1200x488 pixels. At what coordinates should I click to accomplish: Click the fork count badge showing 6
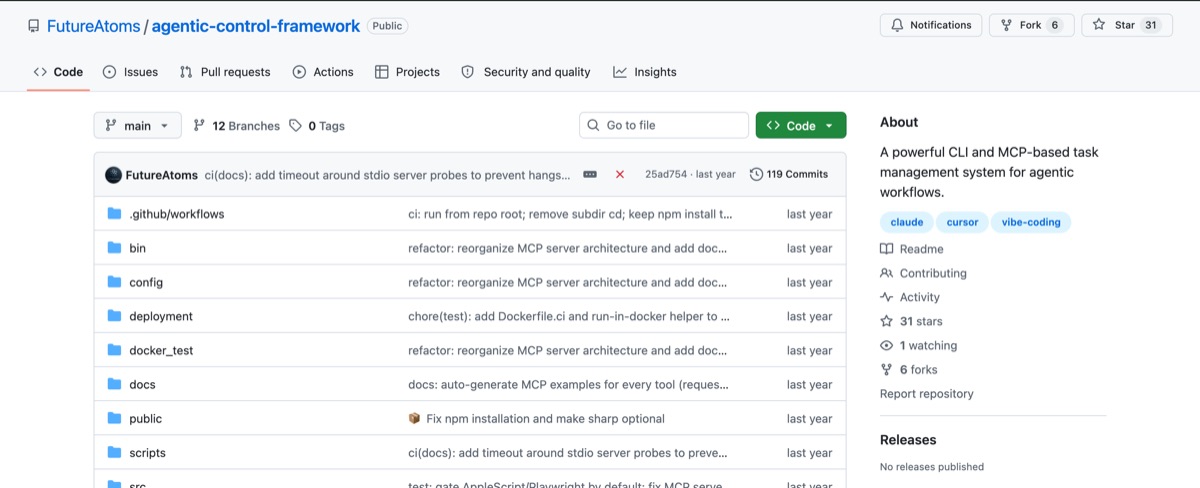1055,25
